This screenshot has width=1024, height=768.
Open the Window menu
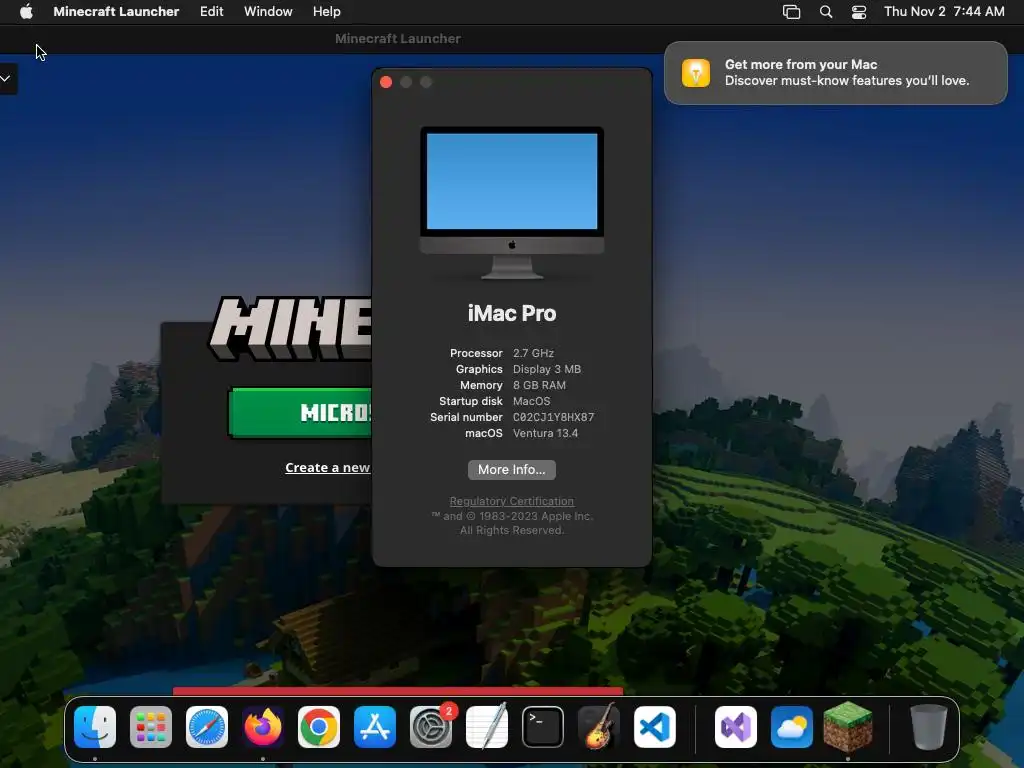point(268,11)
